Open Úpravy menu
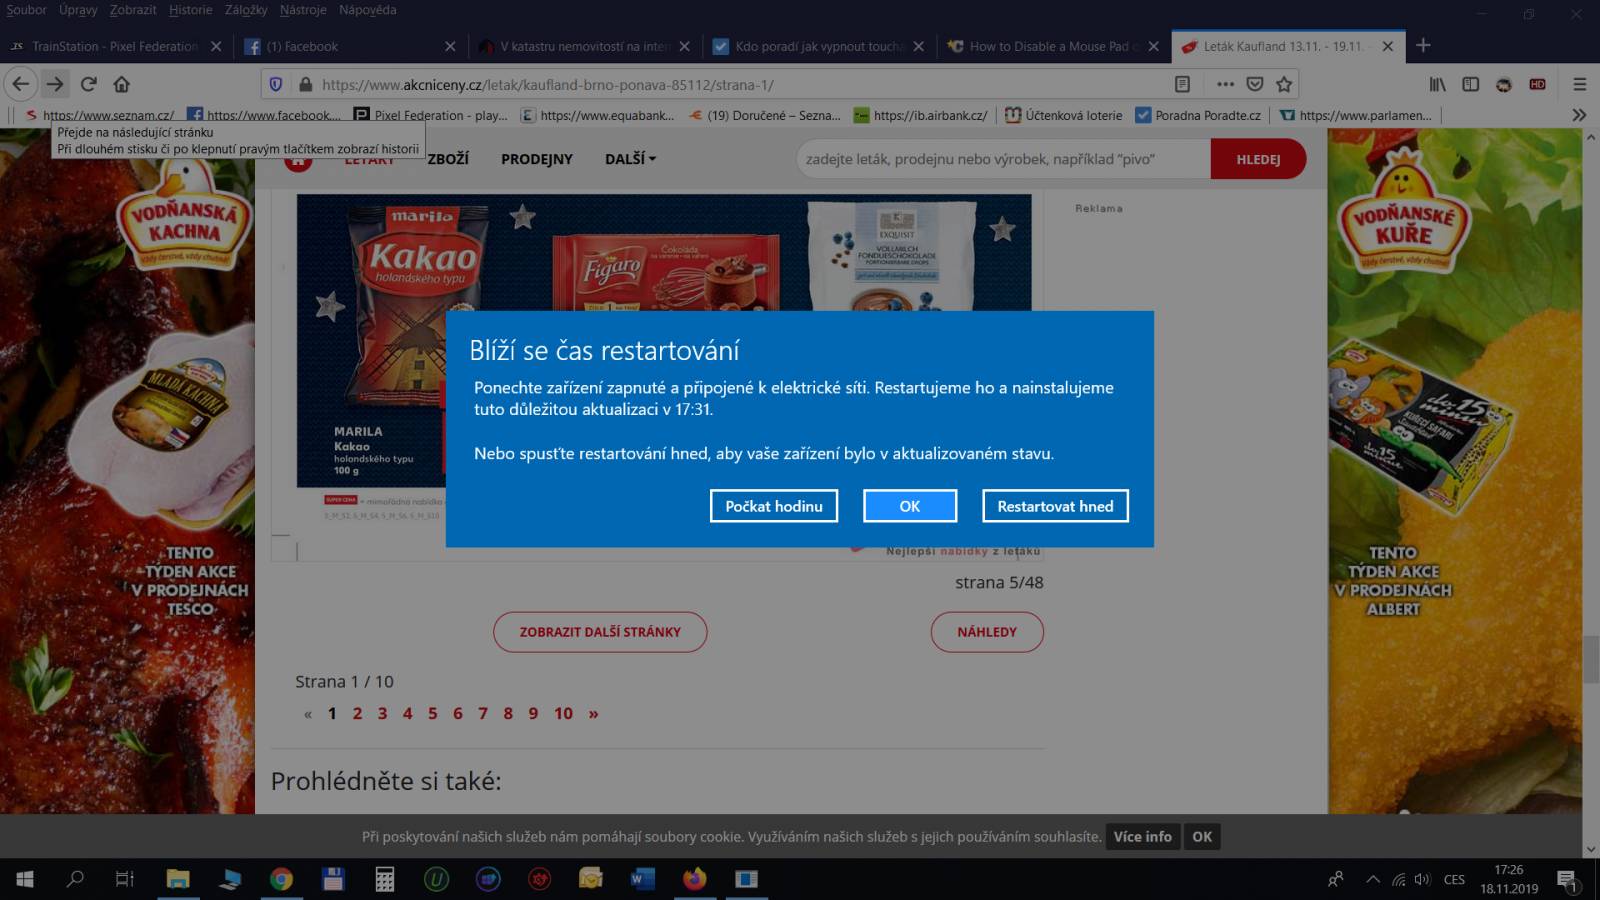Image resolution: width=1600 pixels, height=900 pixels. tap(78, 10)
